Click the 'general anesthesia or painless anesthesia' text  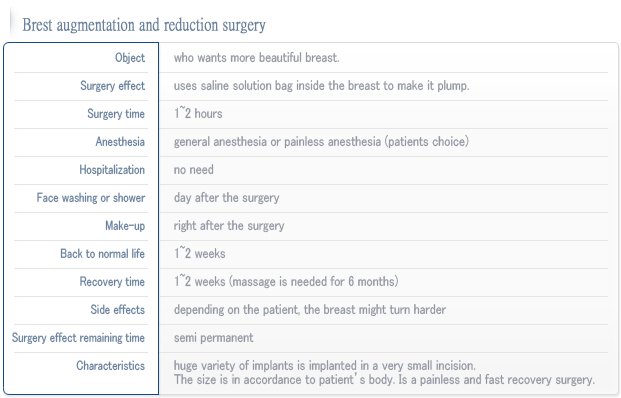[x=277, y=142]
